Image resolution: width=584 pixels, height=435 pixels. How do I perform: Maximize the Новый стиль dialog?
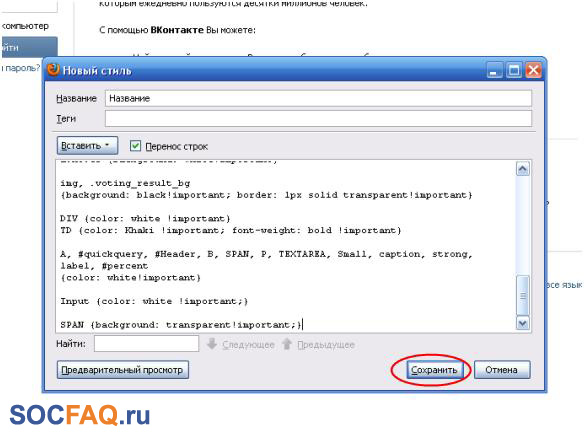tap(514, 70)
